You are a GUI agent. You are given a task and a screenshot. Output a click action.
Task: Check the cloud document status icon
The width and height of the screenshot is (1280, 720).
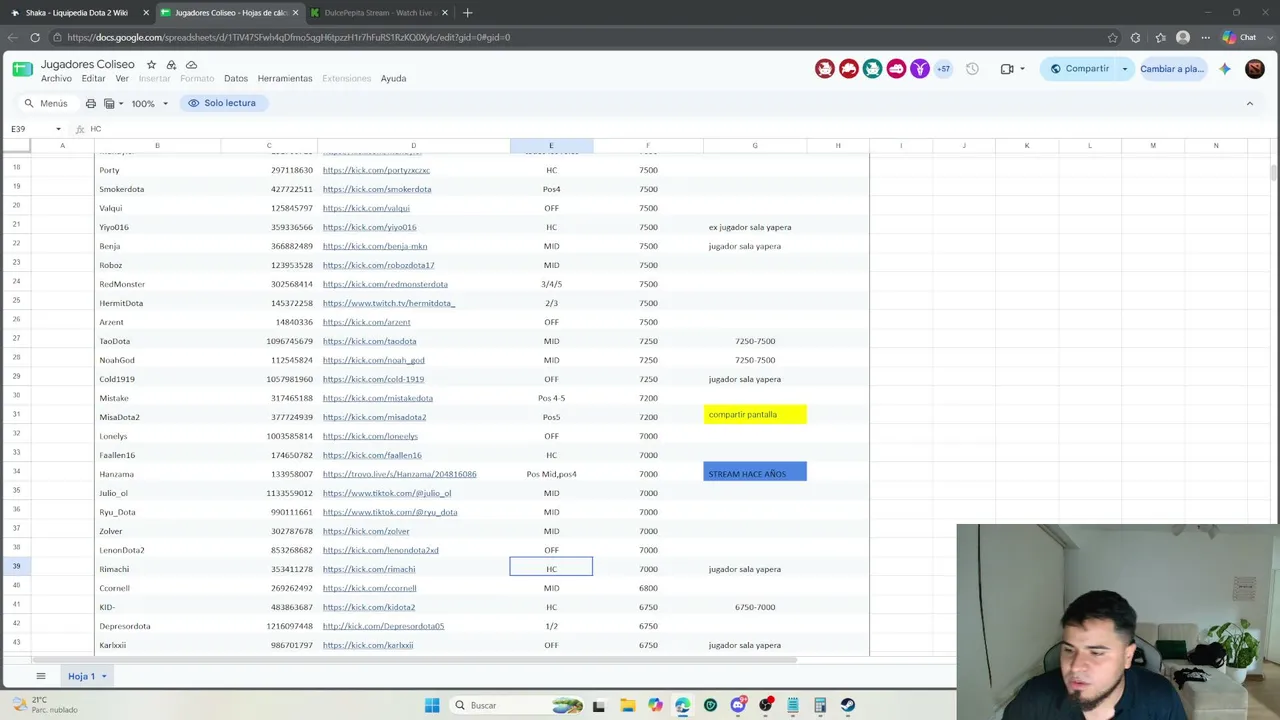191,65
